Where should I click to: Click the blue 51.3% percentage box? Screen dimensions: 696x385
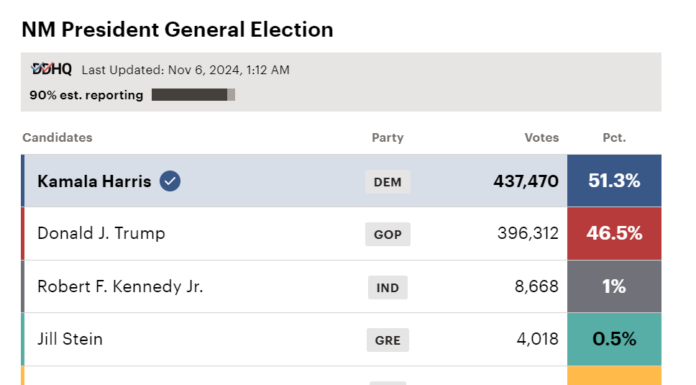(x=614, y=181)
